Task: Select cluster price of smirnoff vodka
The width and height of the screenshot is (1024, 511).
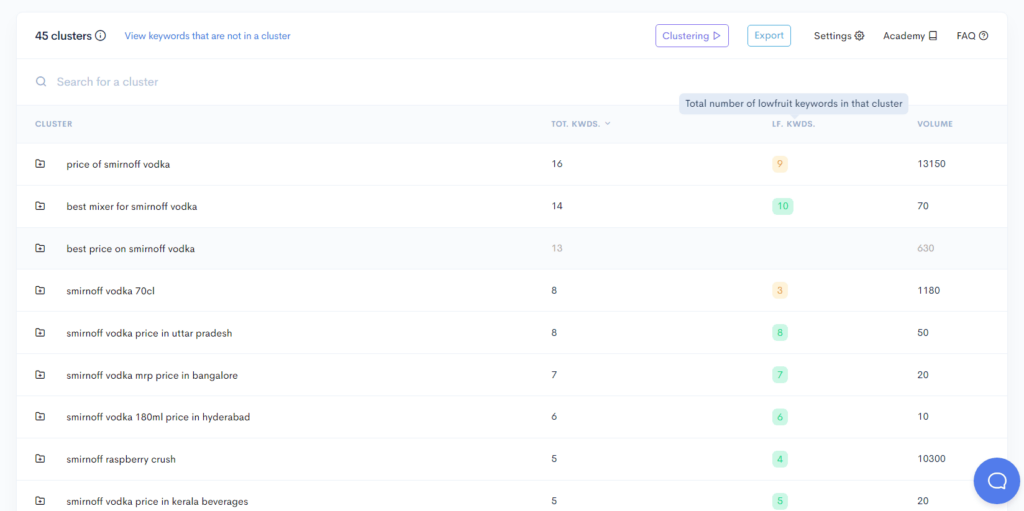Action: (x=118, y=165)
